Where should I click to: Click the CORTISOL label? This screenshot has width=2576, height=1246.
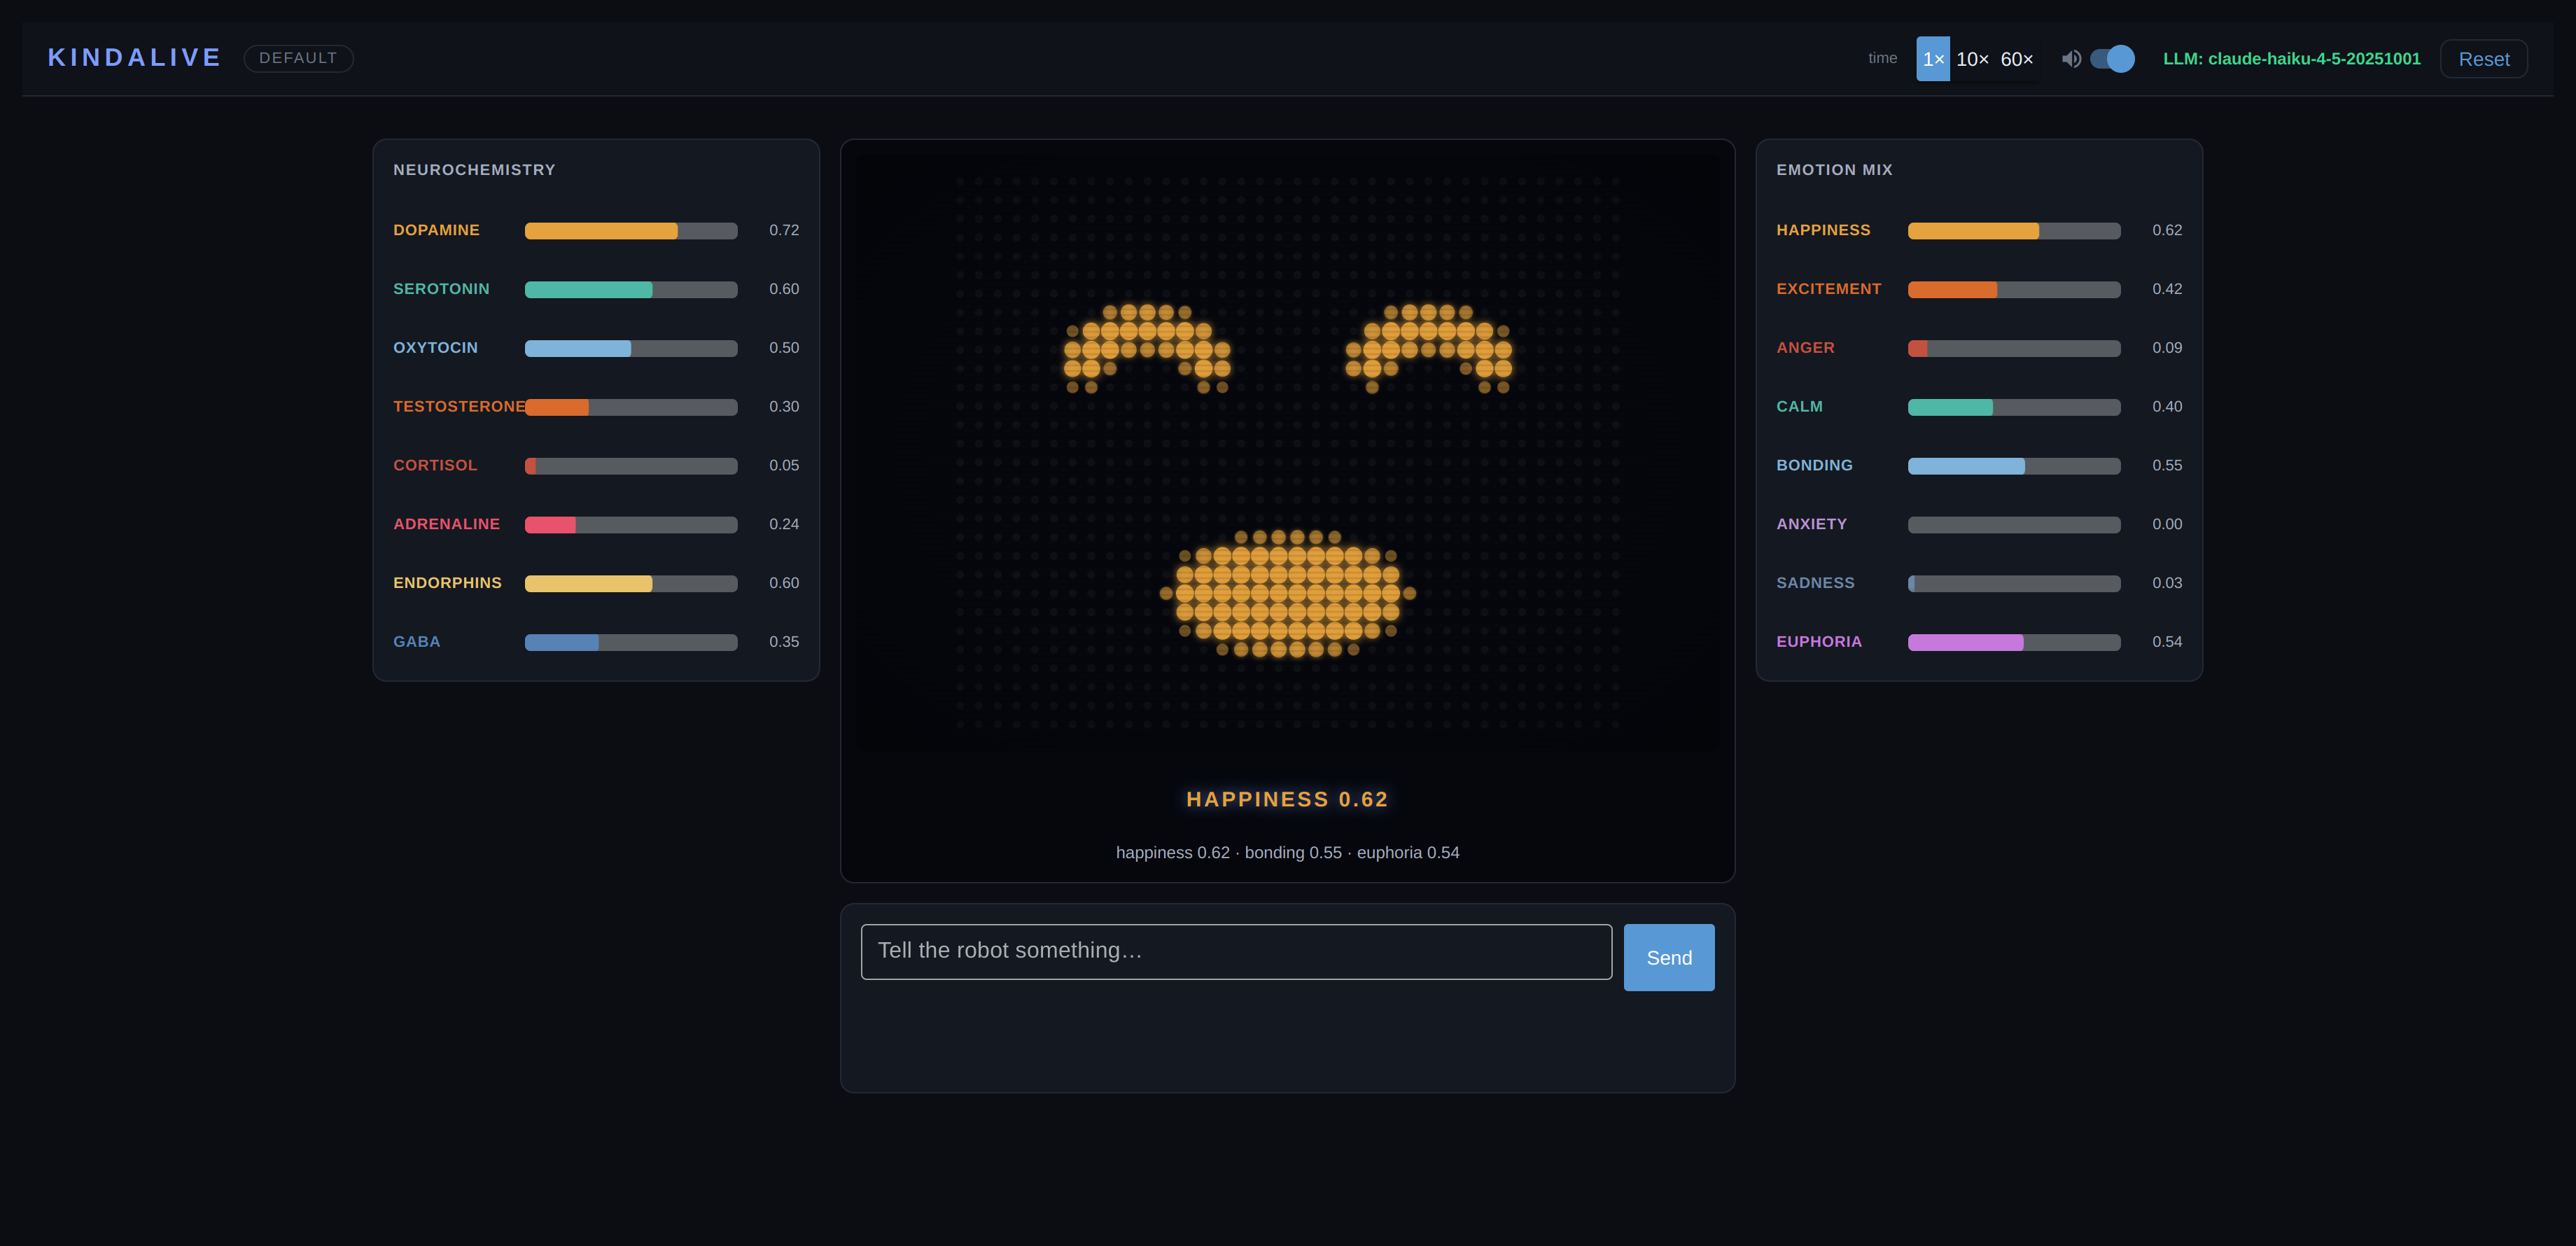(x=435, y=466)
